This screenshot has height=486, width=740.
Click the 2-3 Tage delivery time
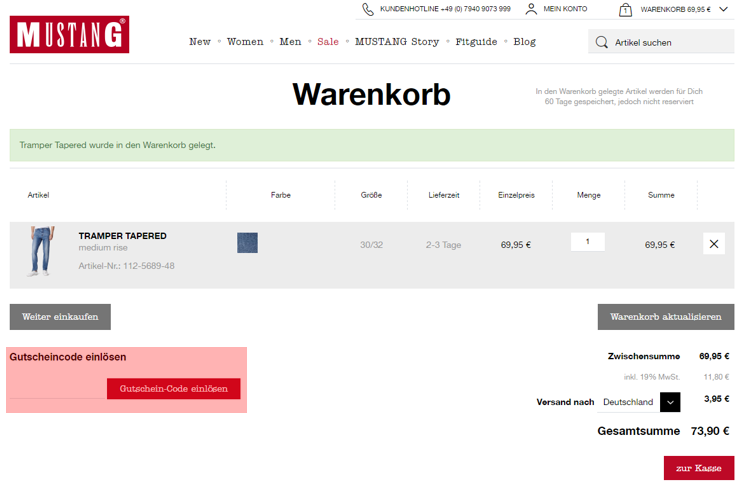tap(444, 245)
